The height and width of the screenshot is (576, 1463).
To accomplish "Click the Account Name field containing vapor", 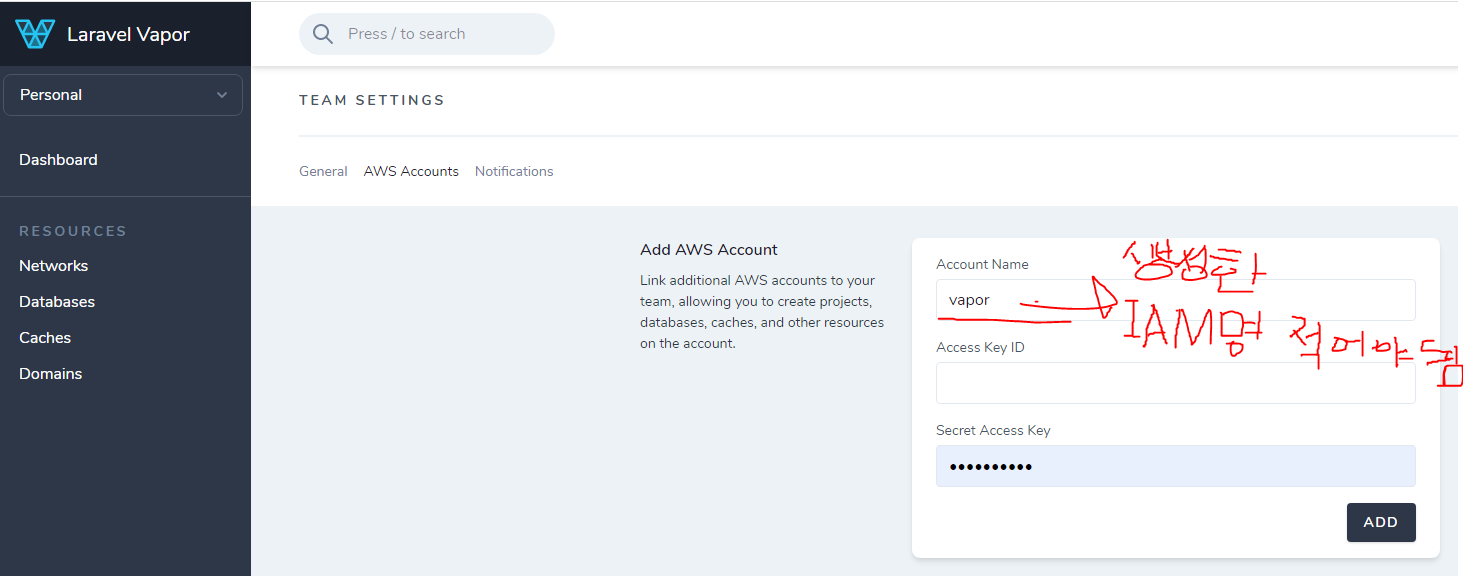I will coord(1176,300).
